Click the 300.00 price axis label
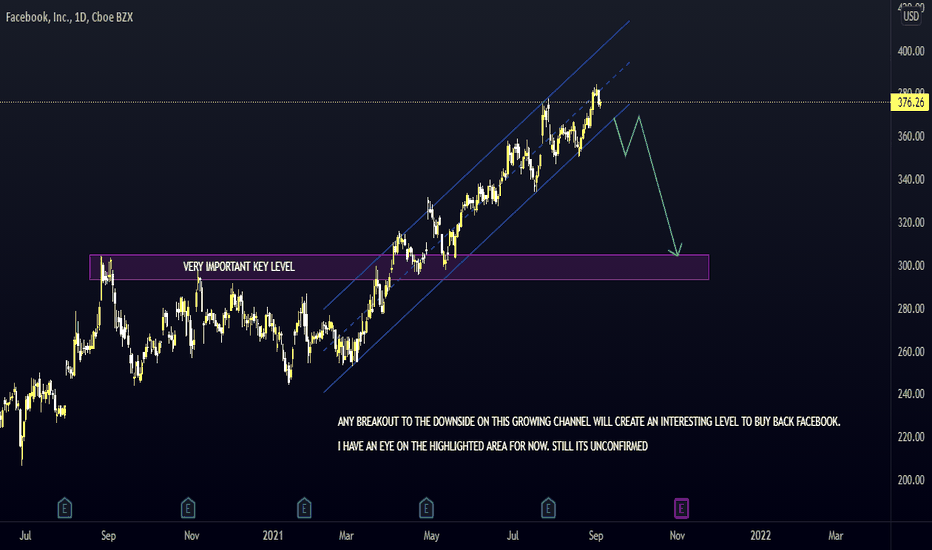932x550 pixels. click(911, 266)
